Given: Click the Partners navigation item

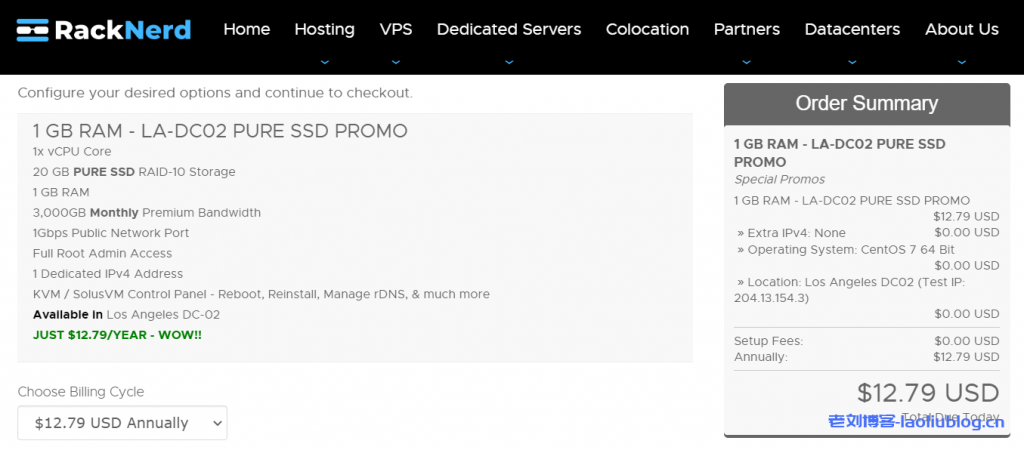Looking at the screenshot, I should (746, 29).
